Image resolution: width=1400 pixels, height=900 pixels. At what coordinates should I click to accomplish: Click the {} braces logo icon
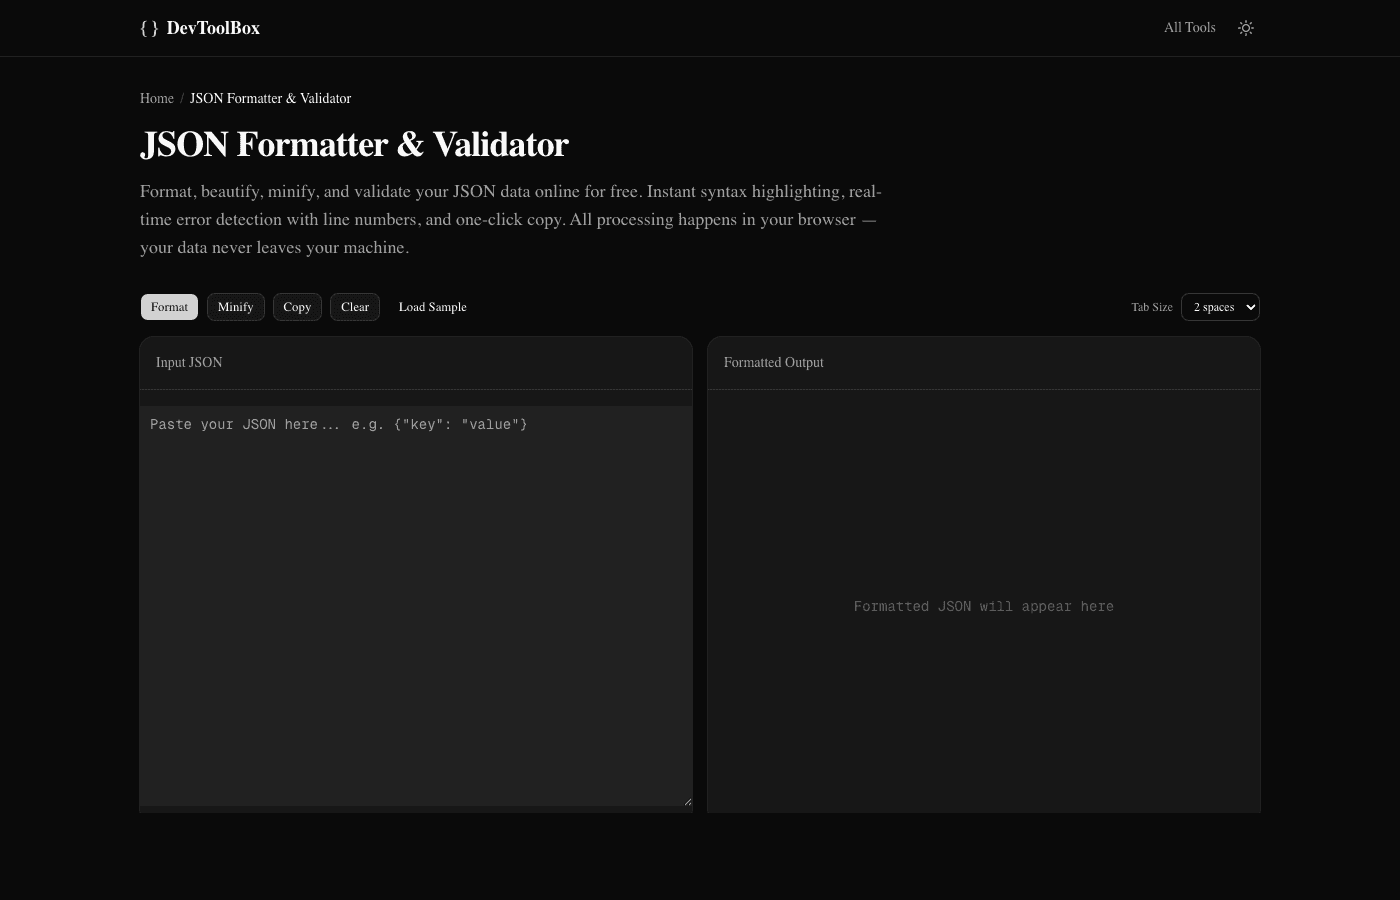point(150,28)
